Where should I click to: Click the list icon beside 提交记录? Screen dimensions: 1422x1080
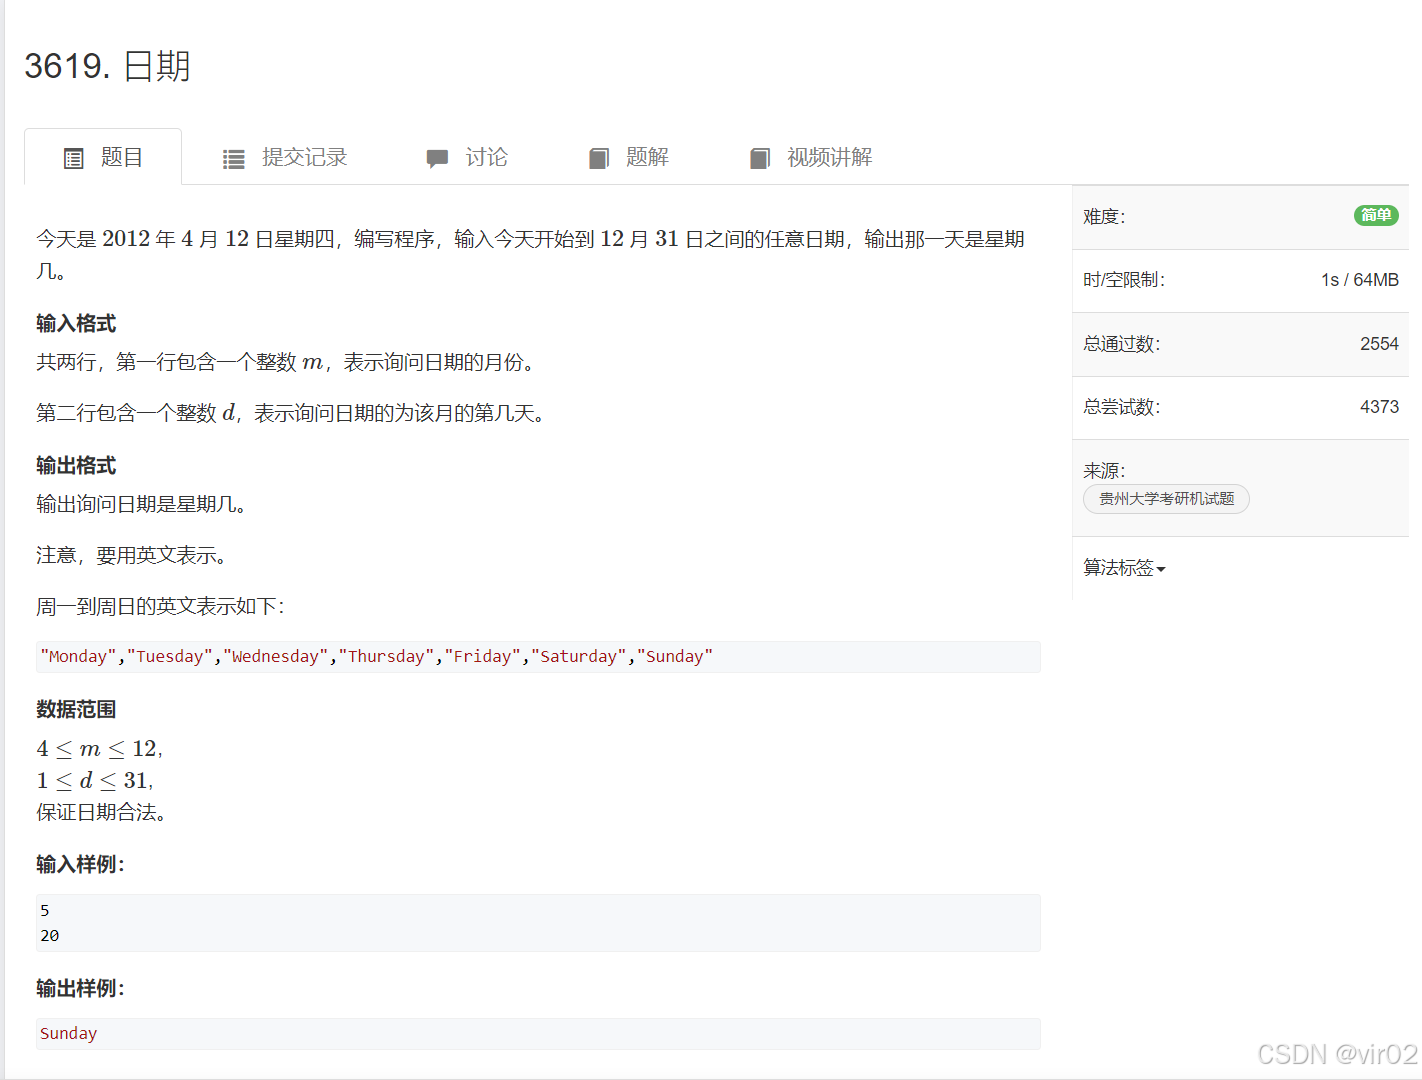click(233, 158)
